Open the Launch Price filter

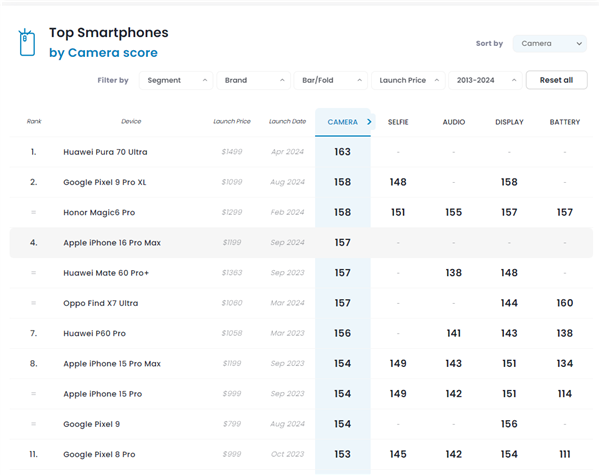[409, 80]
